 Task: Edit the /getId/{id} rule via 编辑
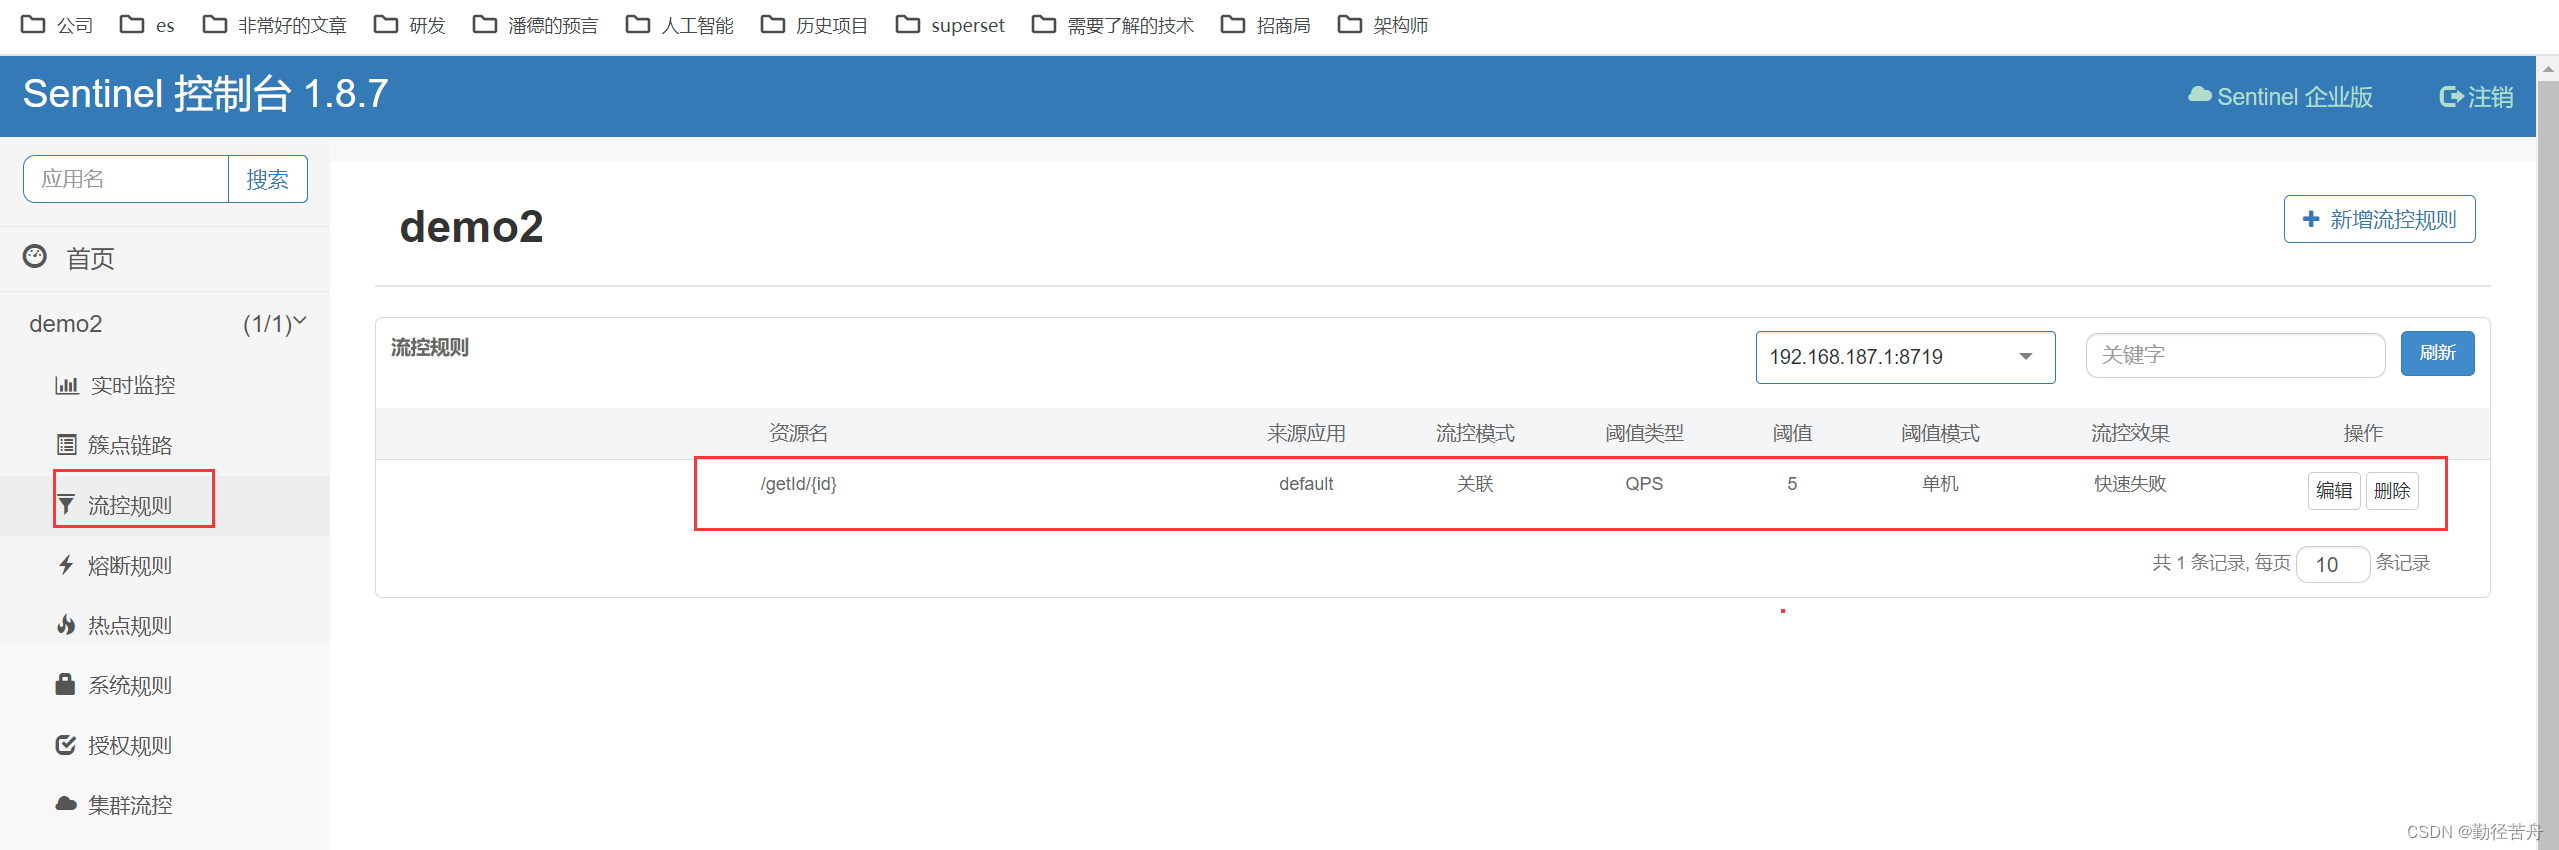coord(2334,491)
